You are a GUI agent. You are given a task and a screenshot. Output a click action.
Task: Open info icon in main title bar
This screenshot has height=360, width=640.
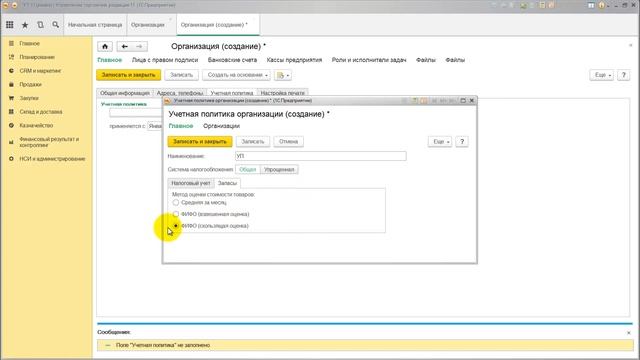click(x=602, y=5)
